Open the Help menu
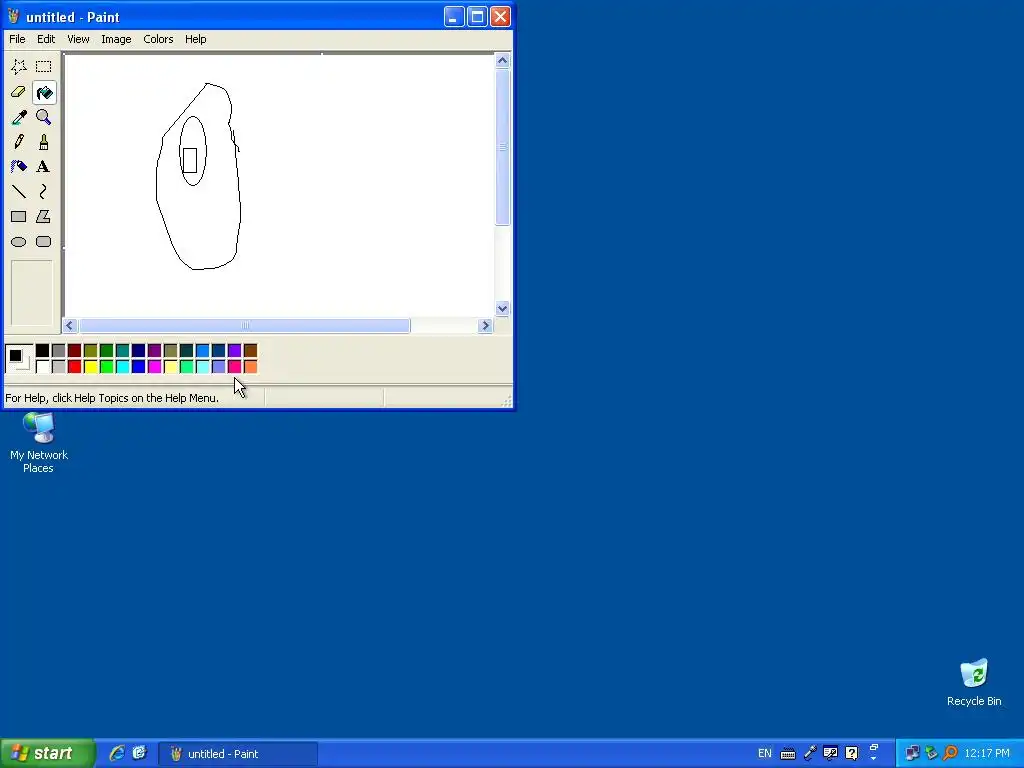 pos(195,39)
